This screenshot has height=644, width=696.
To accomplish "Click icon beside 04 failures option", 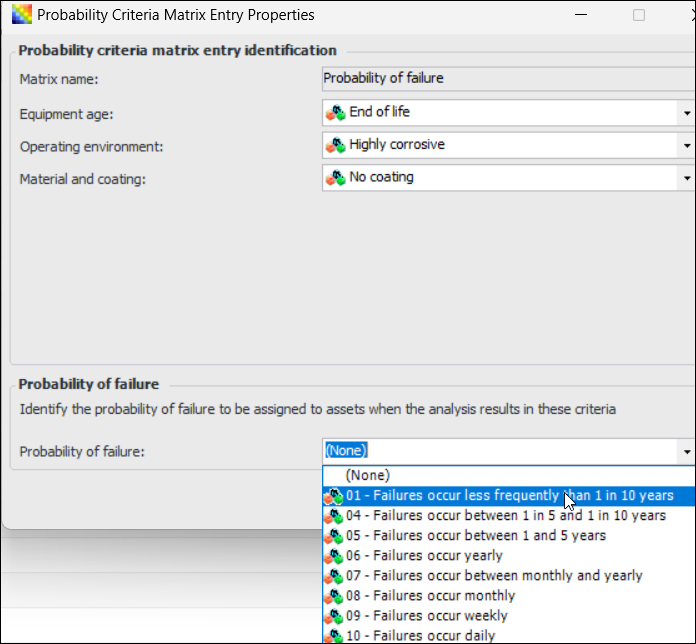I will coord(333,516).
